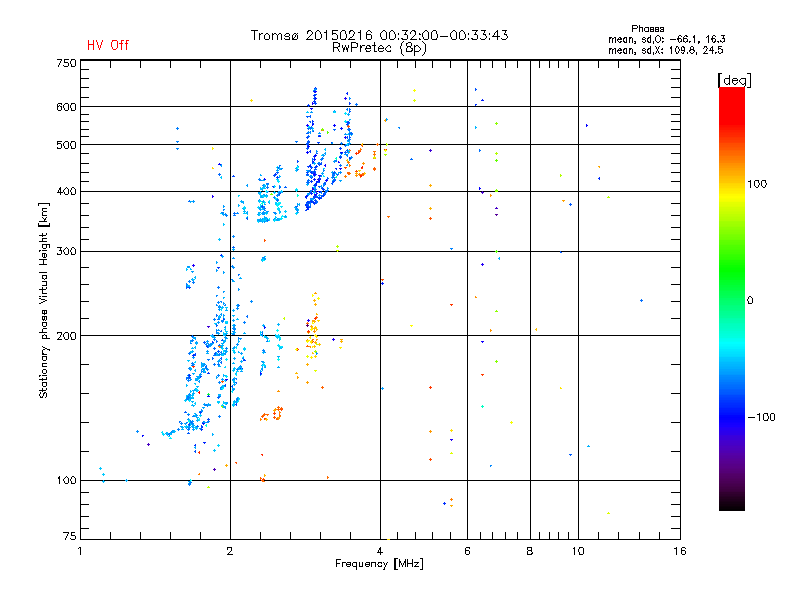Click the 'mean, sd,X: 109.8, 24.5' line
This screenshot has height=600, width=800.
tap(665, 50)
